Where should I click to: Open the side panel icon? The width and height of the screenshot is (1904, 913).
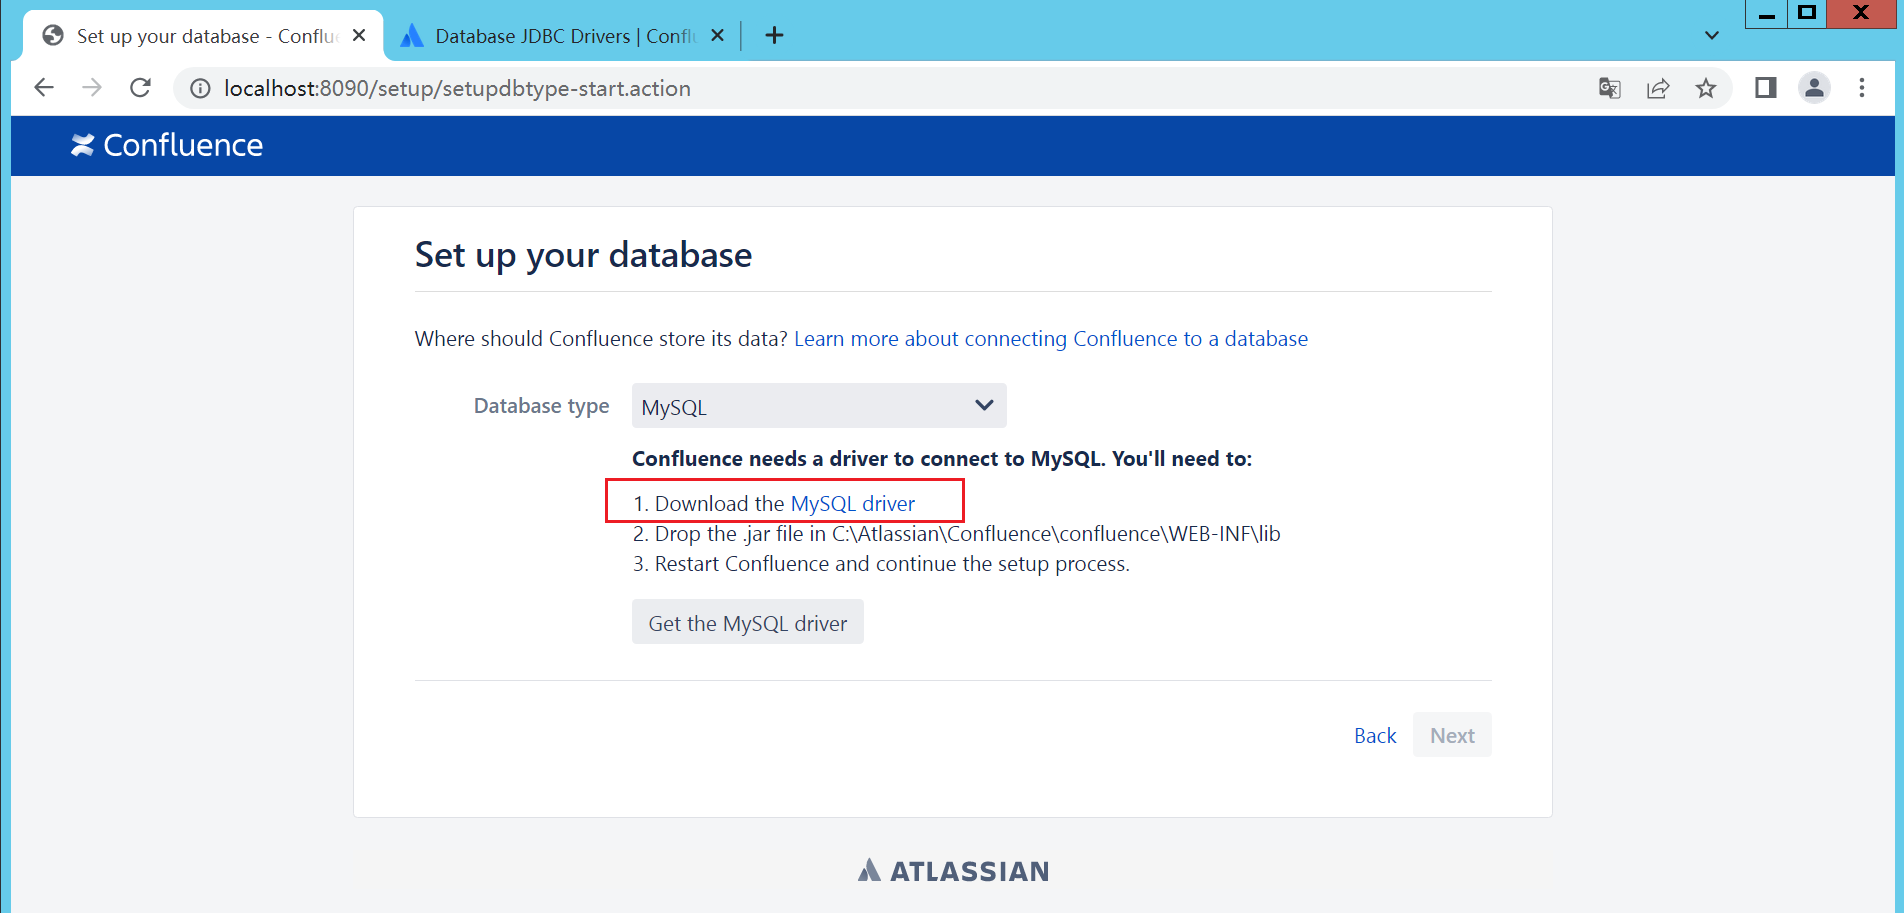point(1765,88)
